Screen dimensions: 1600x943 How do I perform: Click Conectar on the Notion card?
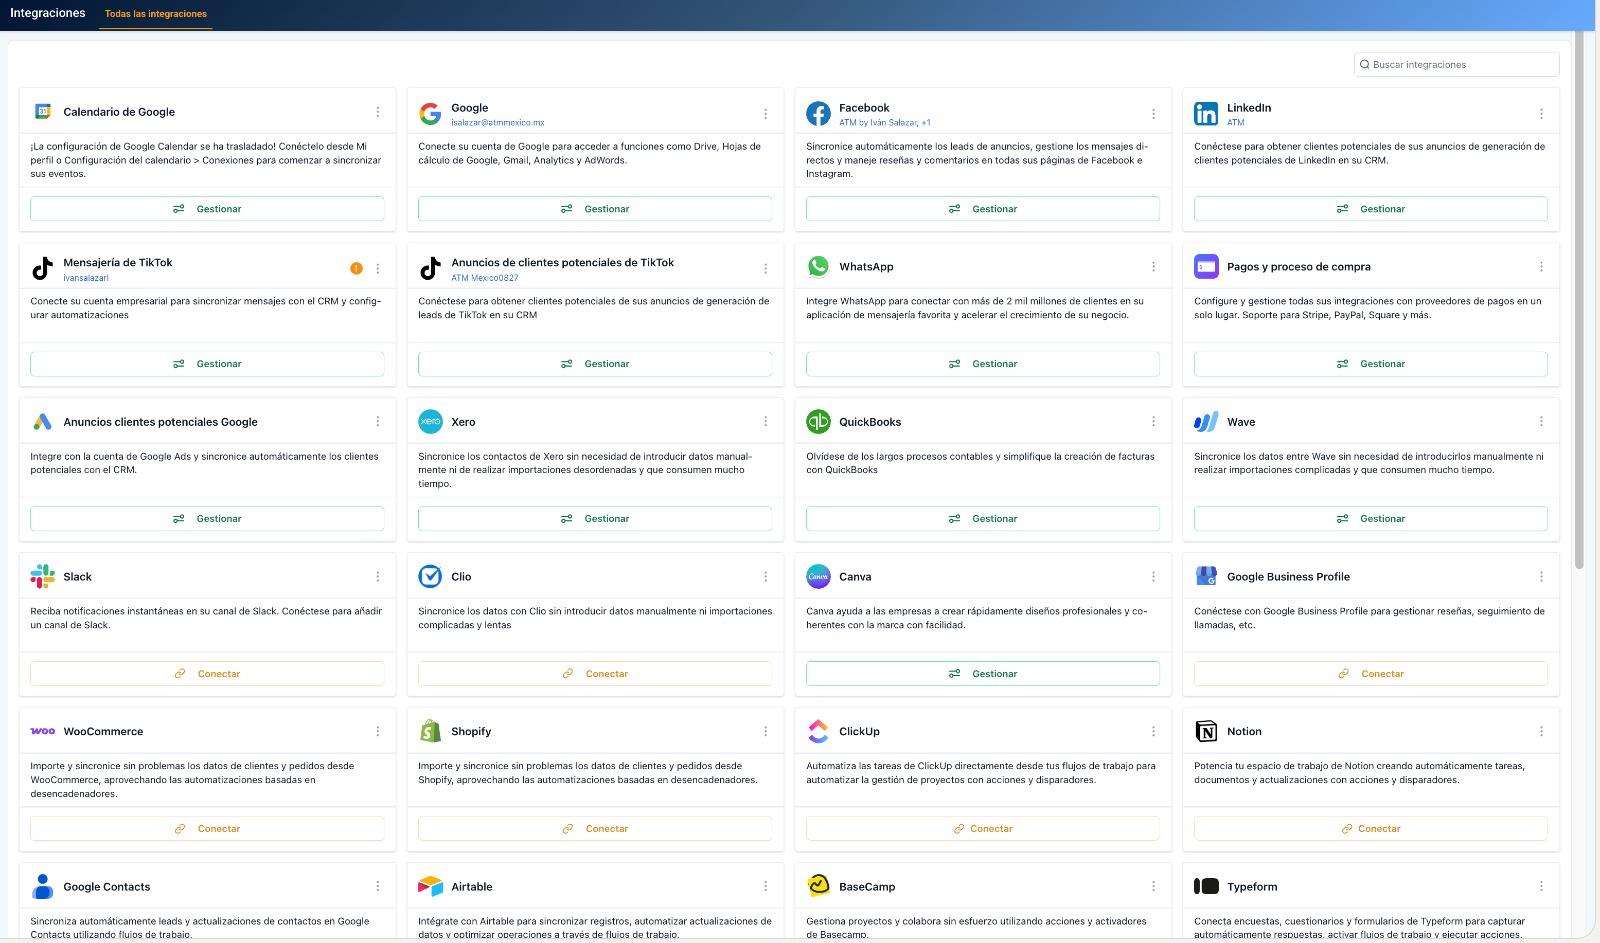click(1371, 829)
